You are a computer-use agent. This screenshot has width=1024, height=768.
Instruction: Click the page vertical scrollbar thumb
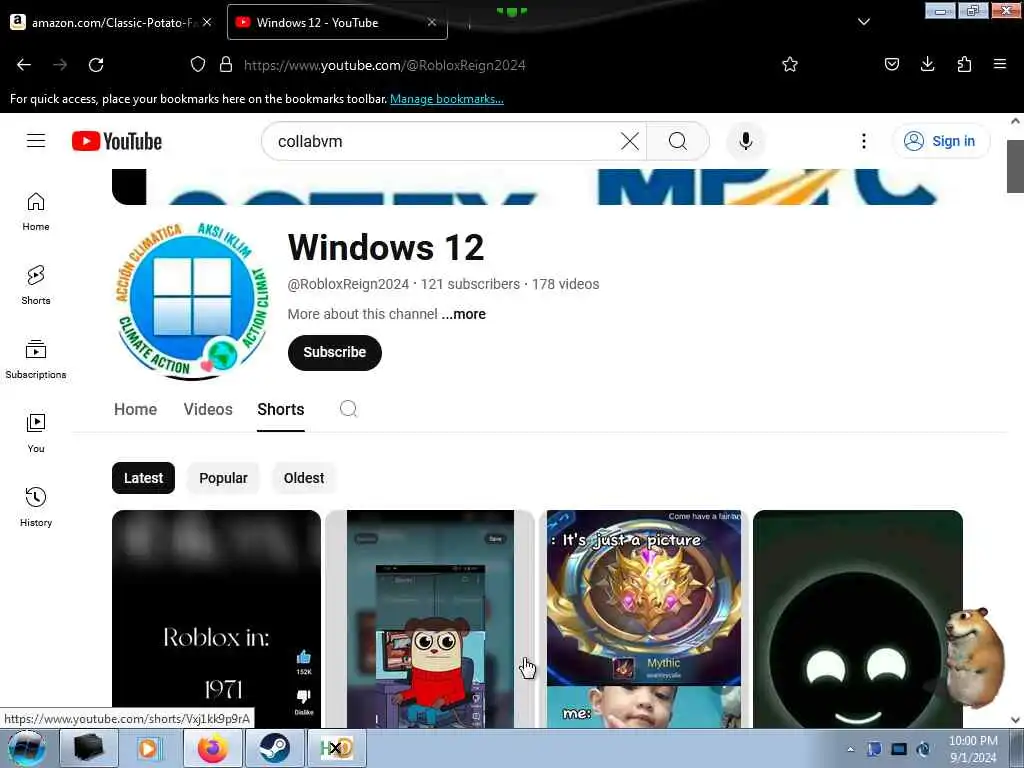[1015, 166]
